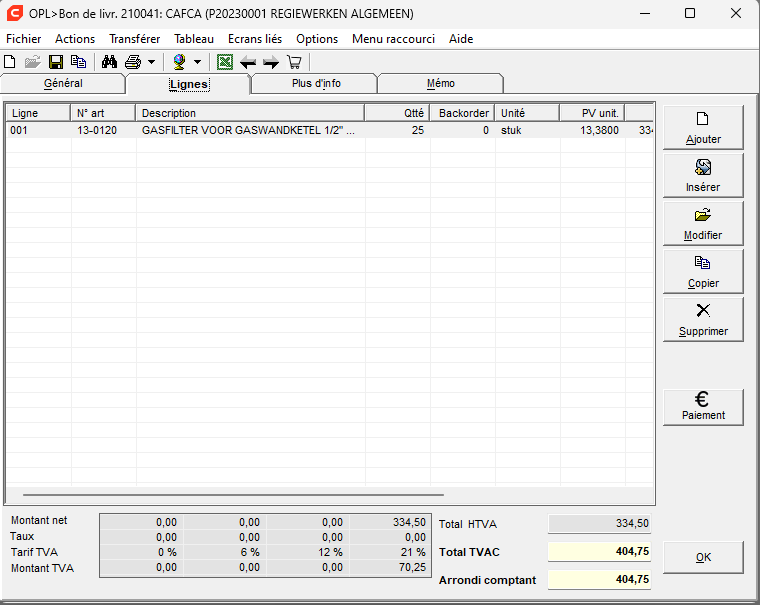Open the Transférer menu
The width and height of the screenshot is (760, 605).
[x=135, y=39]
